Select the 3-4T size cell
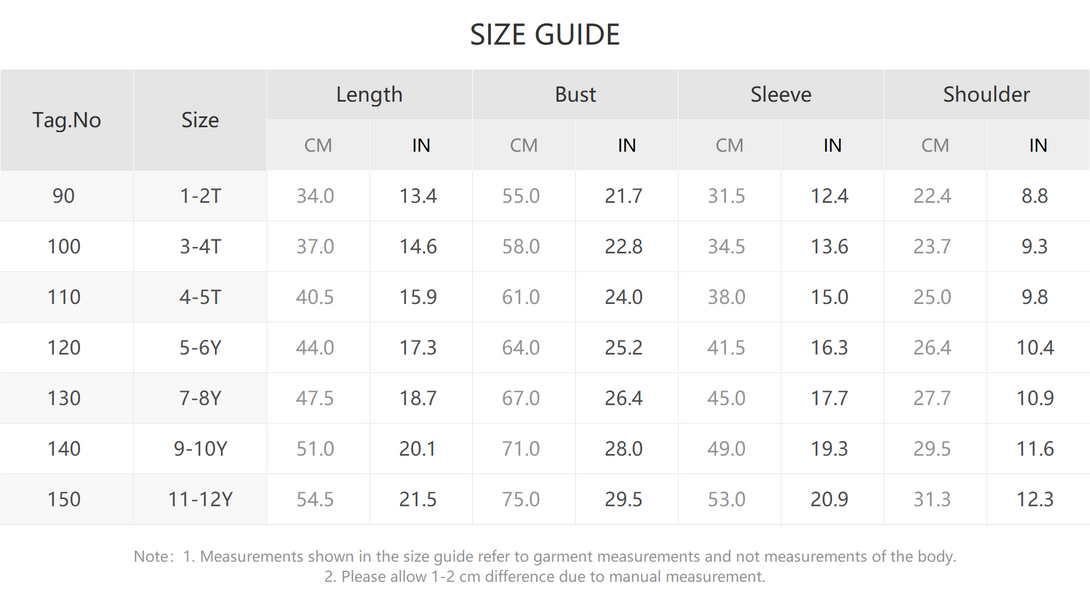 [x=200, y=247]
